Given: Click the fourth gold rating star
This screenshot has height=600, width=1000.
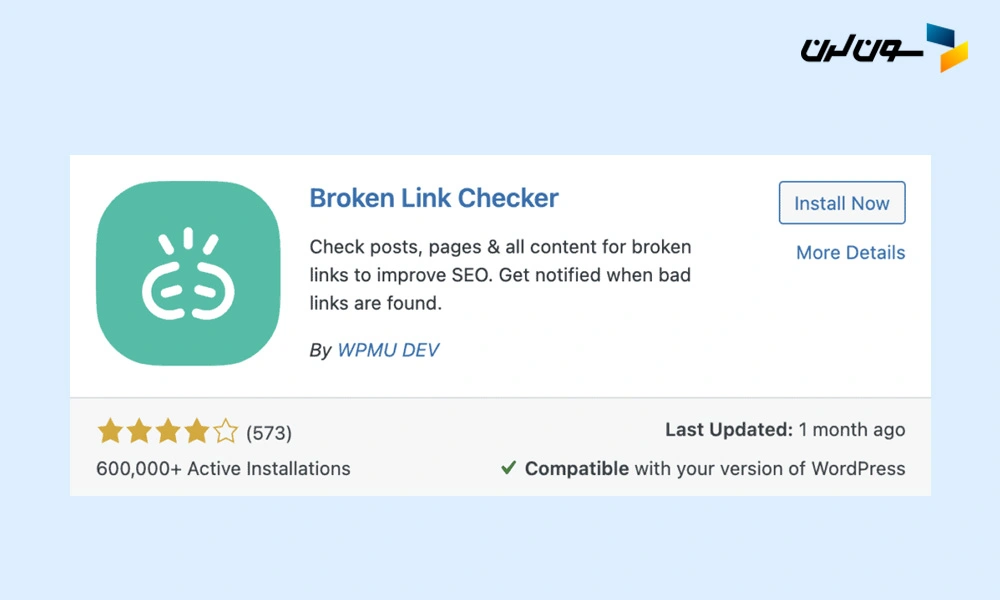Looking at the screenshot, I should pyautogui.click(x=197, y=432).
